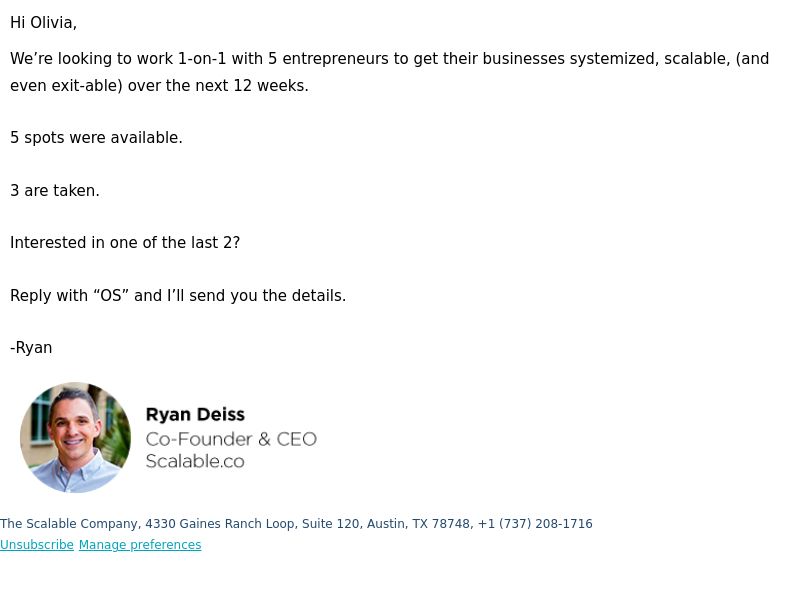Select the bold Ryan Deiss signature name
Viewport: 800px width, 600px height.
pyautogui.click(x=195, y=414)
